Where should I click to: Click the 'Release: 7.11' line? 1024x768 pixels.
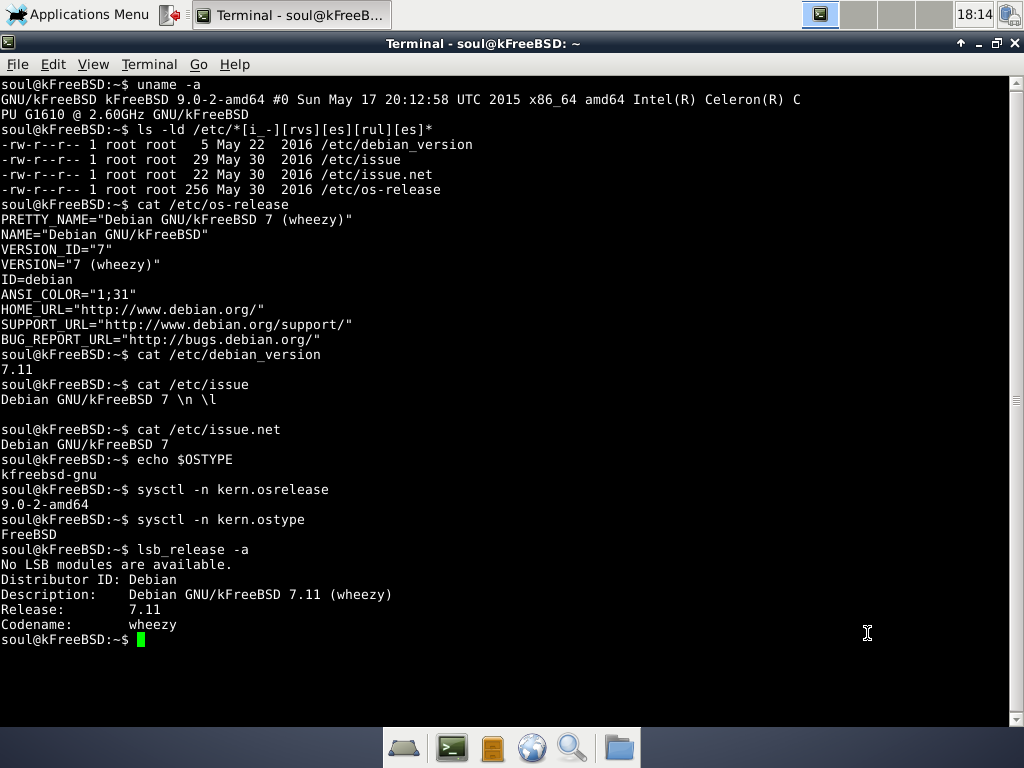pos(80,611)
